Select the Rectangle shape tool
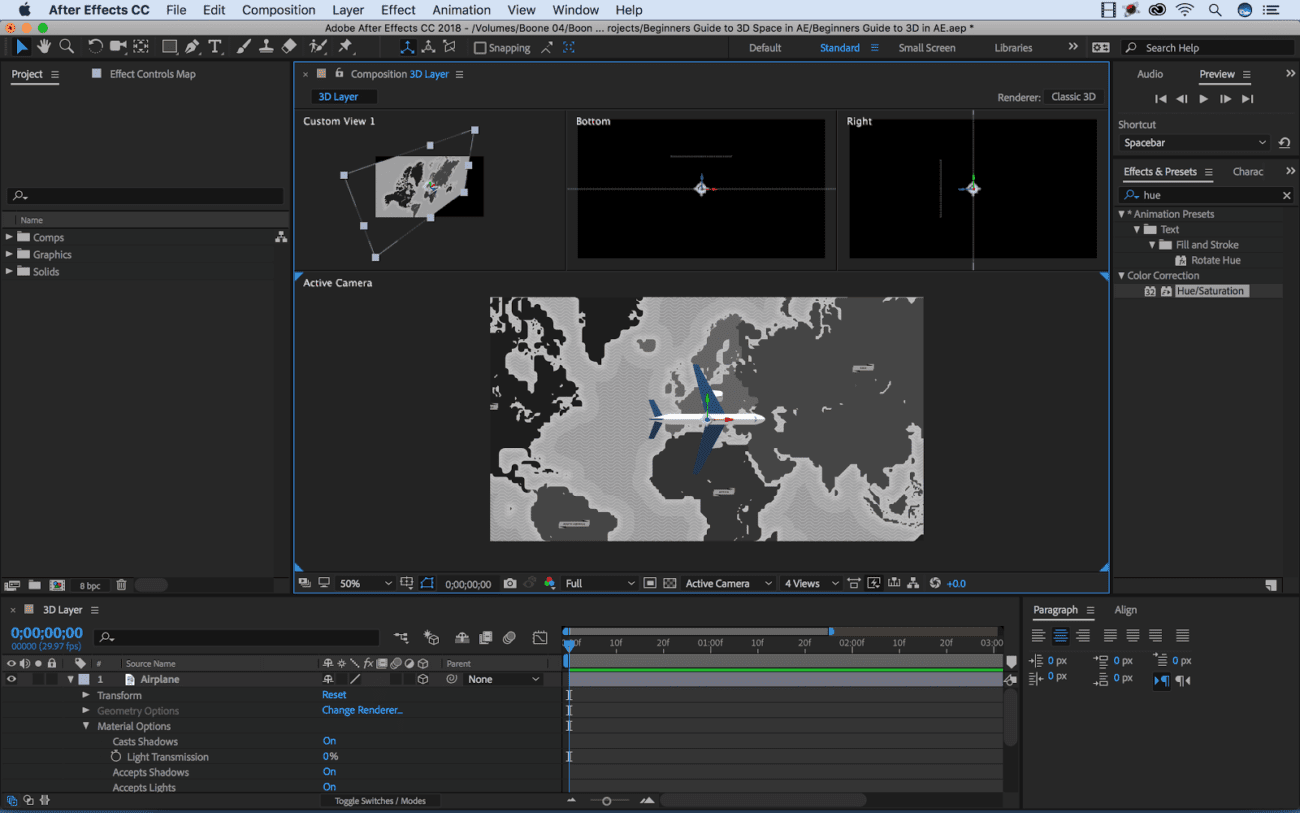This screenshot has width=1300, height=813. pos(170,46)
